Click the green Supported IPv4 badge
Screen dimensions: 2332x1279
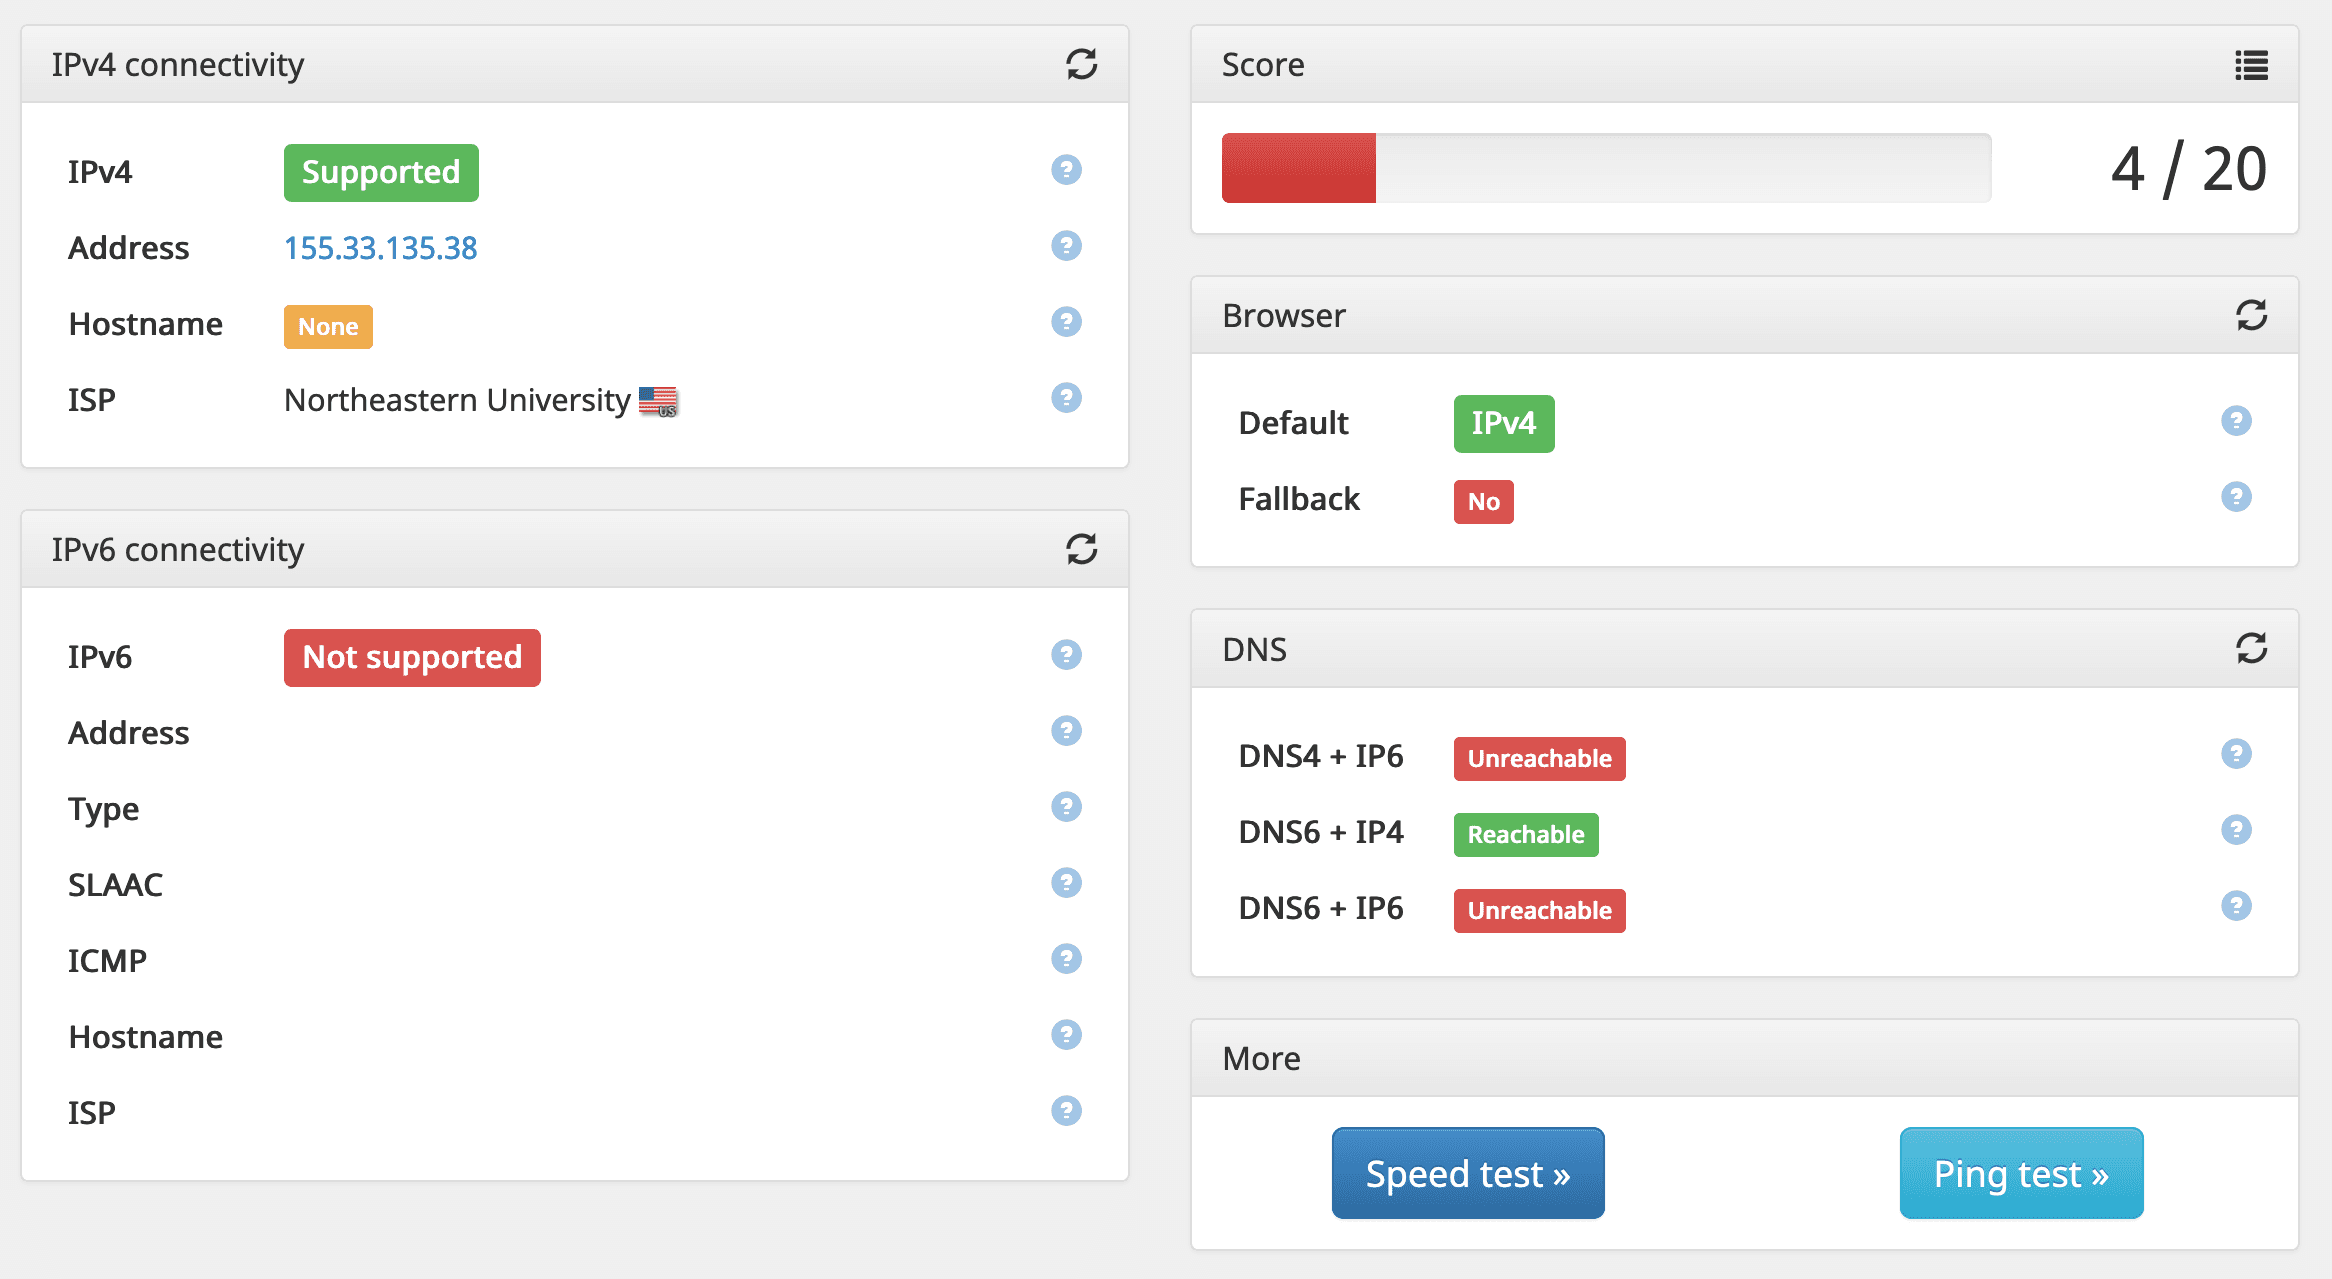(x=380, y=173)
